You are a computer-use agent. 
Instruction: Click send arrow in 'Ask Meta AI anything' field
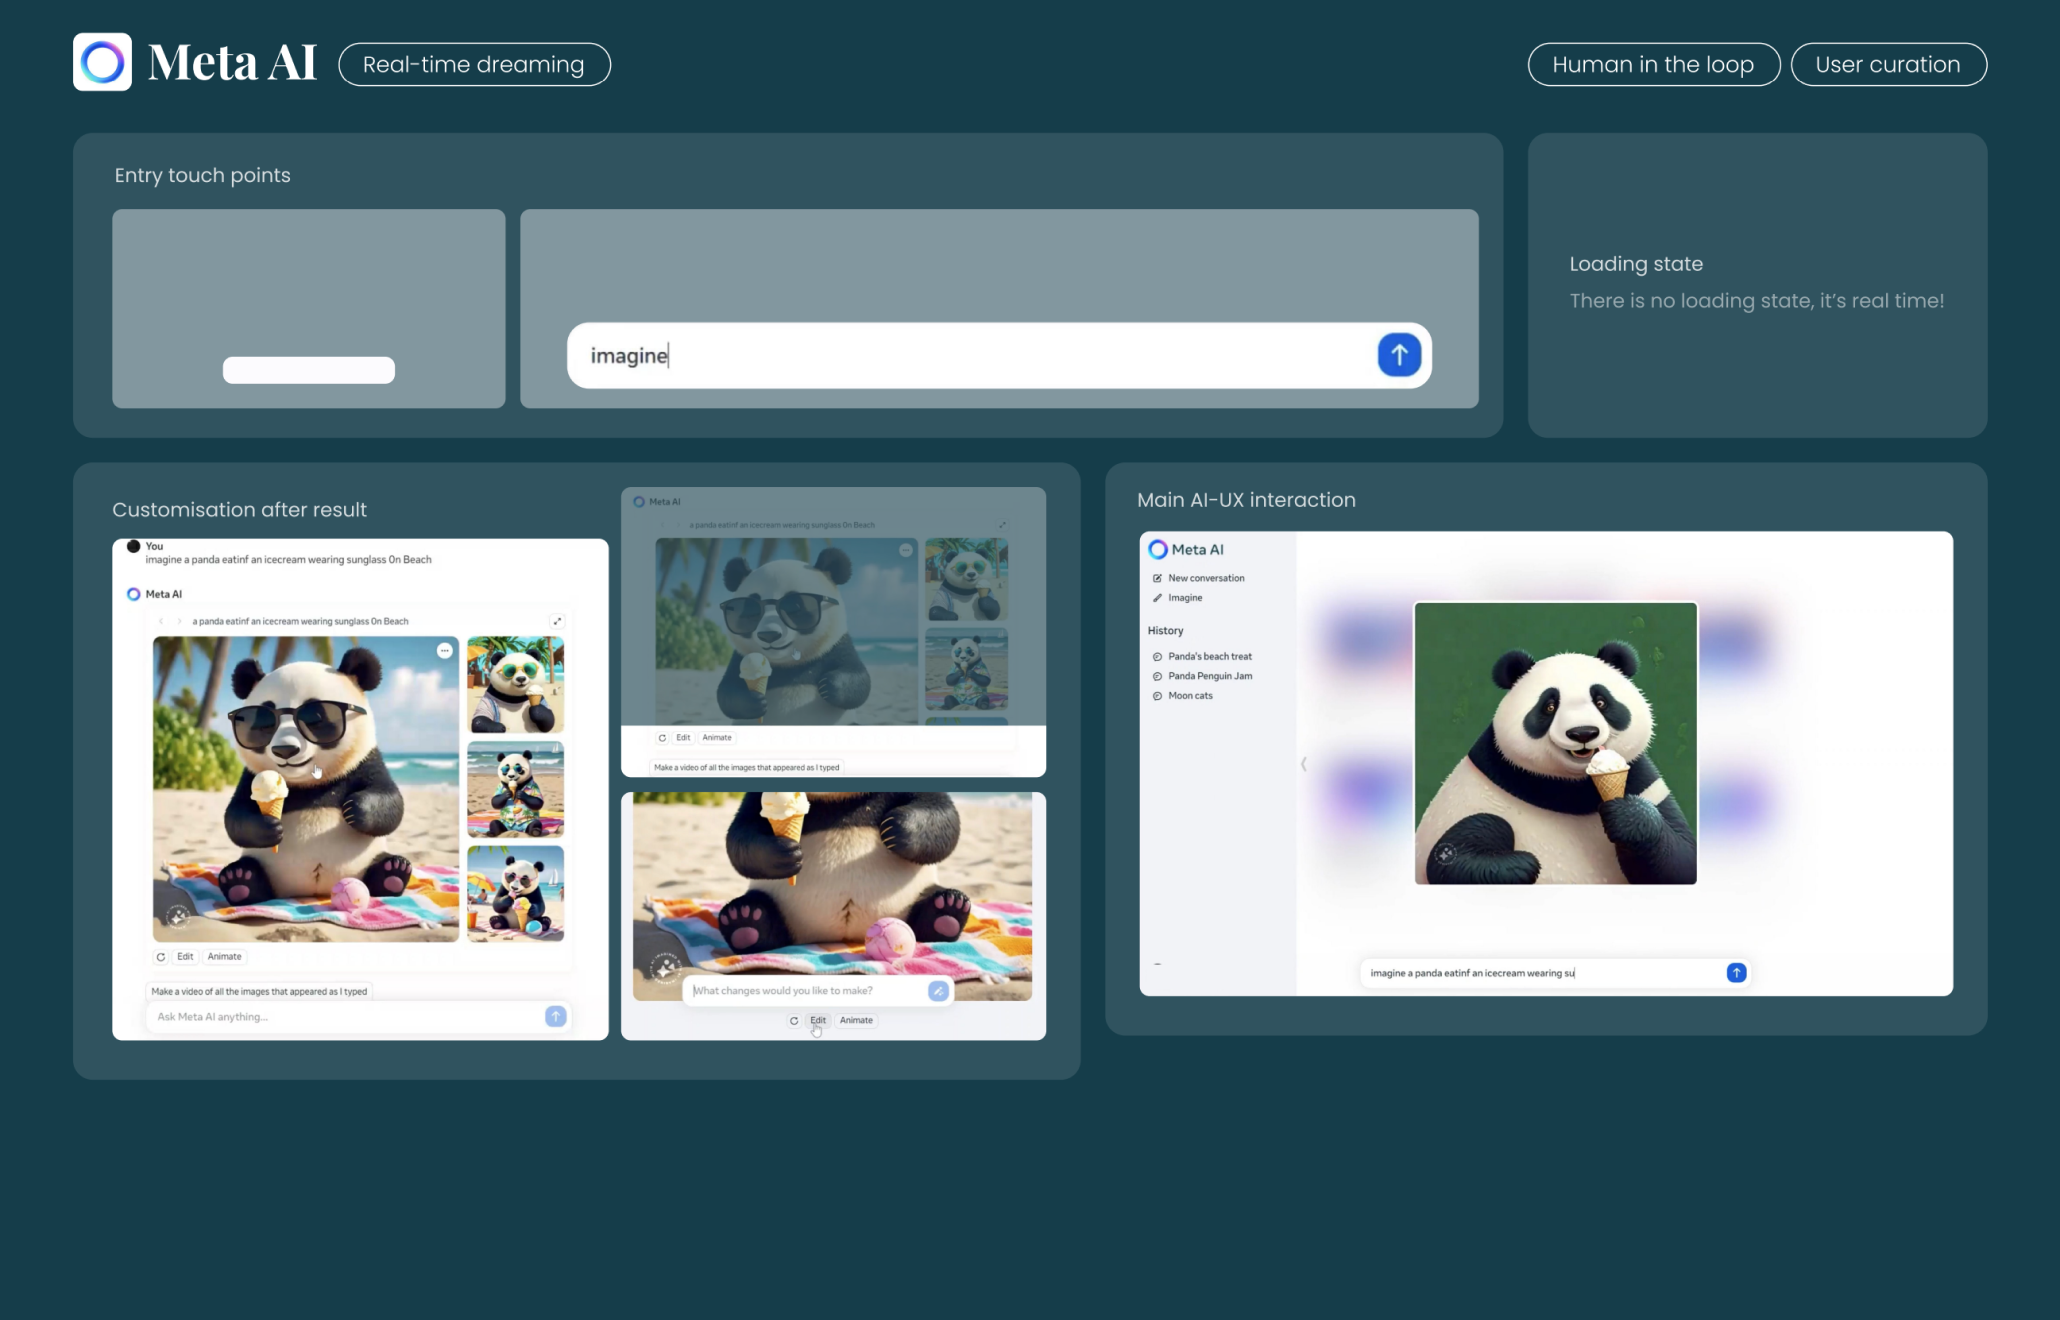click(x=555, y=1016)
